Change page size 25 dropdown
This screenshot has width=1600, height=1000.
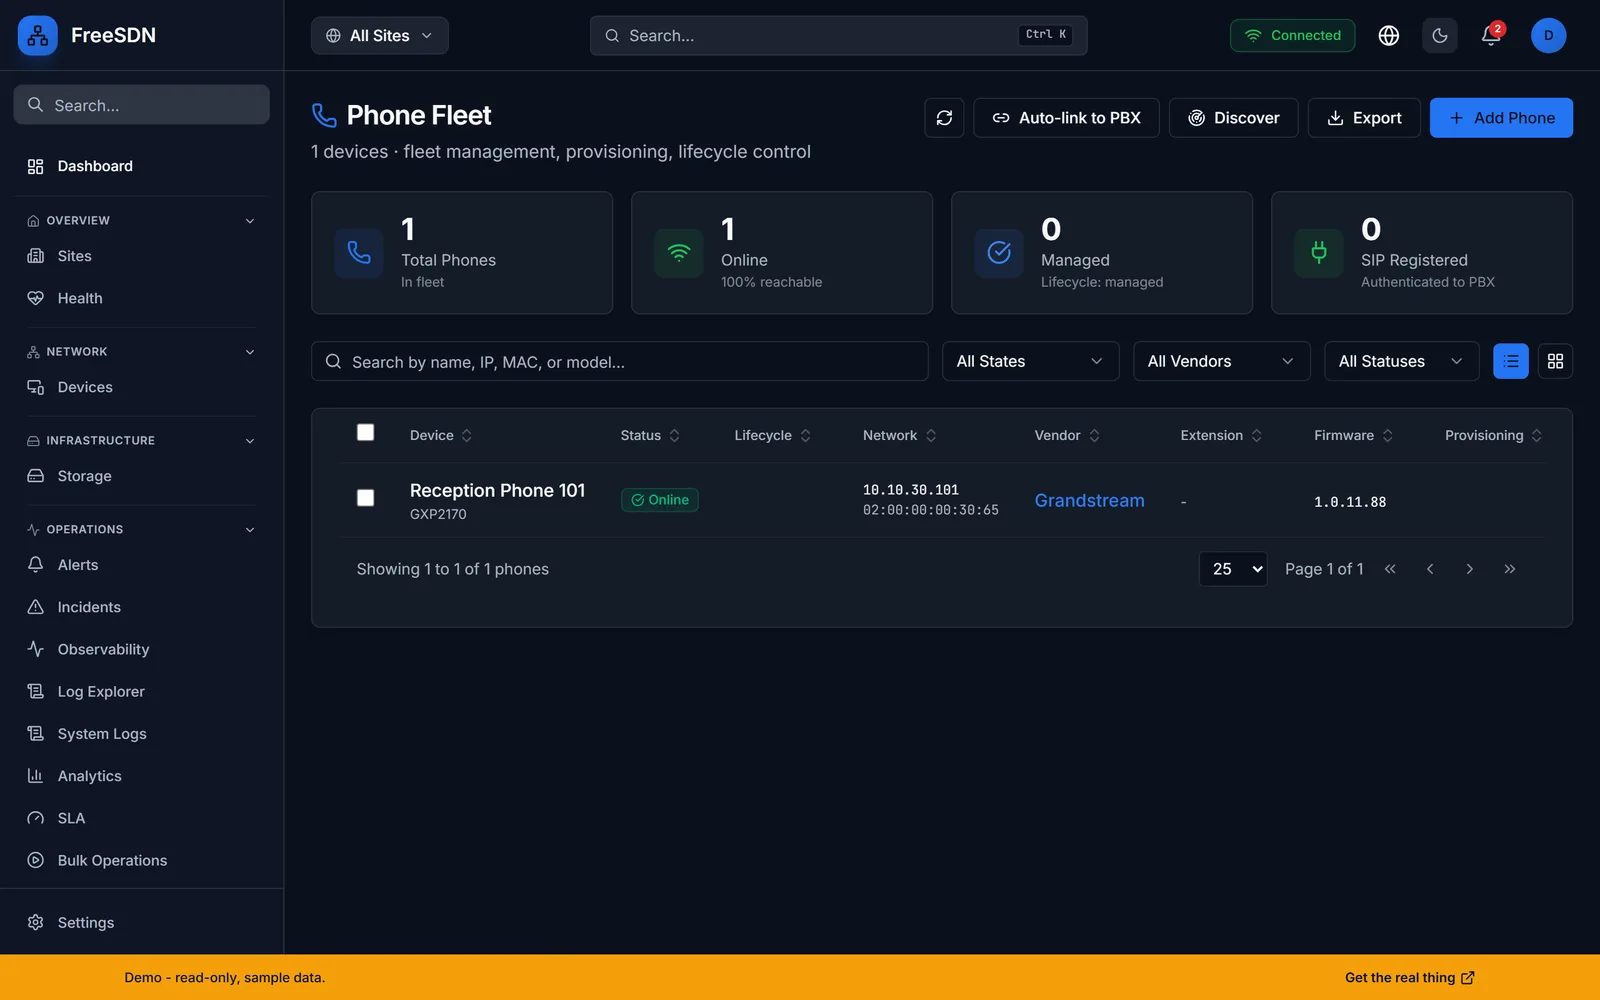(x=1233, y=569)
